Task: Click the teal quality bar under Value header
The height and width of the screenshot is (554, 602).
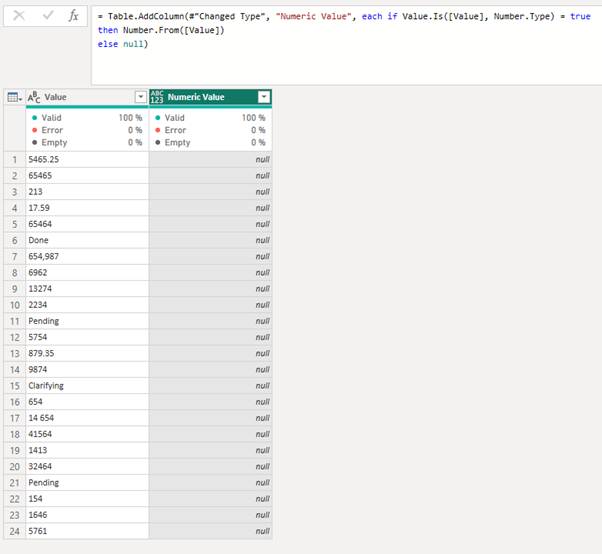Action: pyautogui.click(x=86, y=107)
